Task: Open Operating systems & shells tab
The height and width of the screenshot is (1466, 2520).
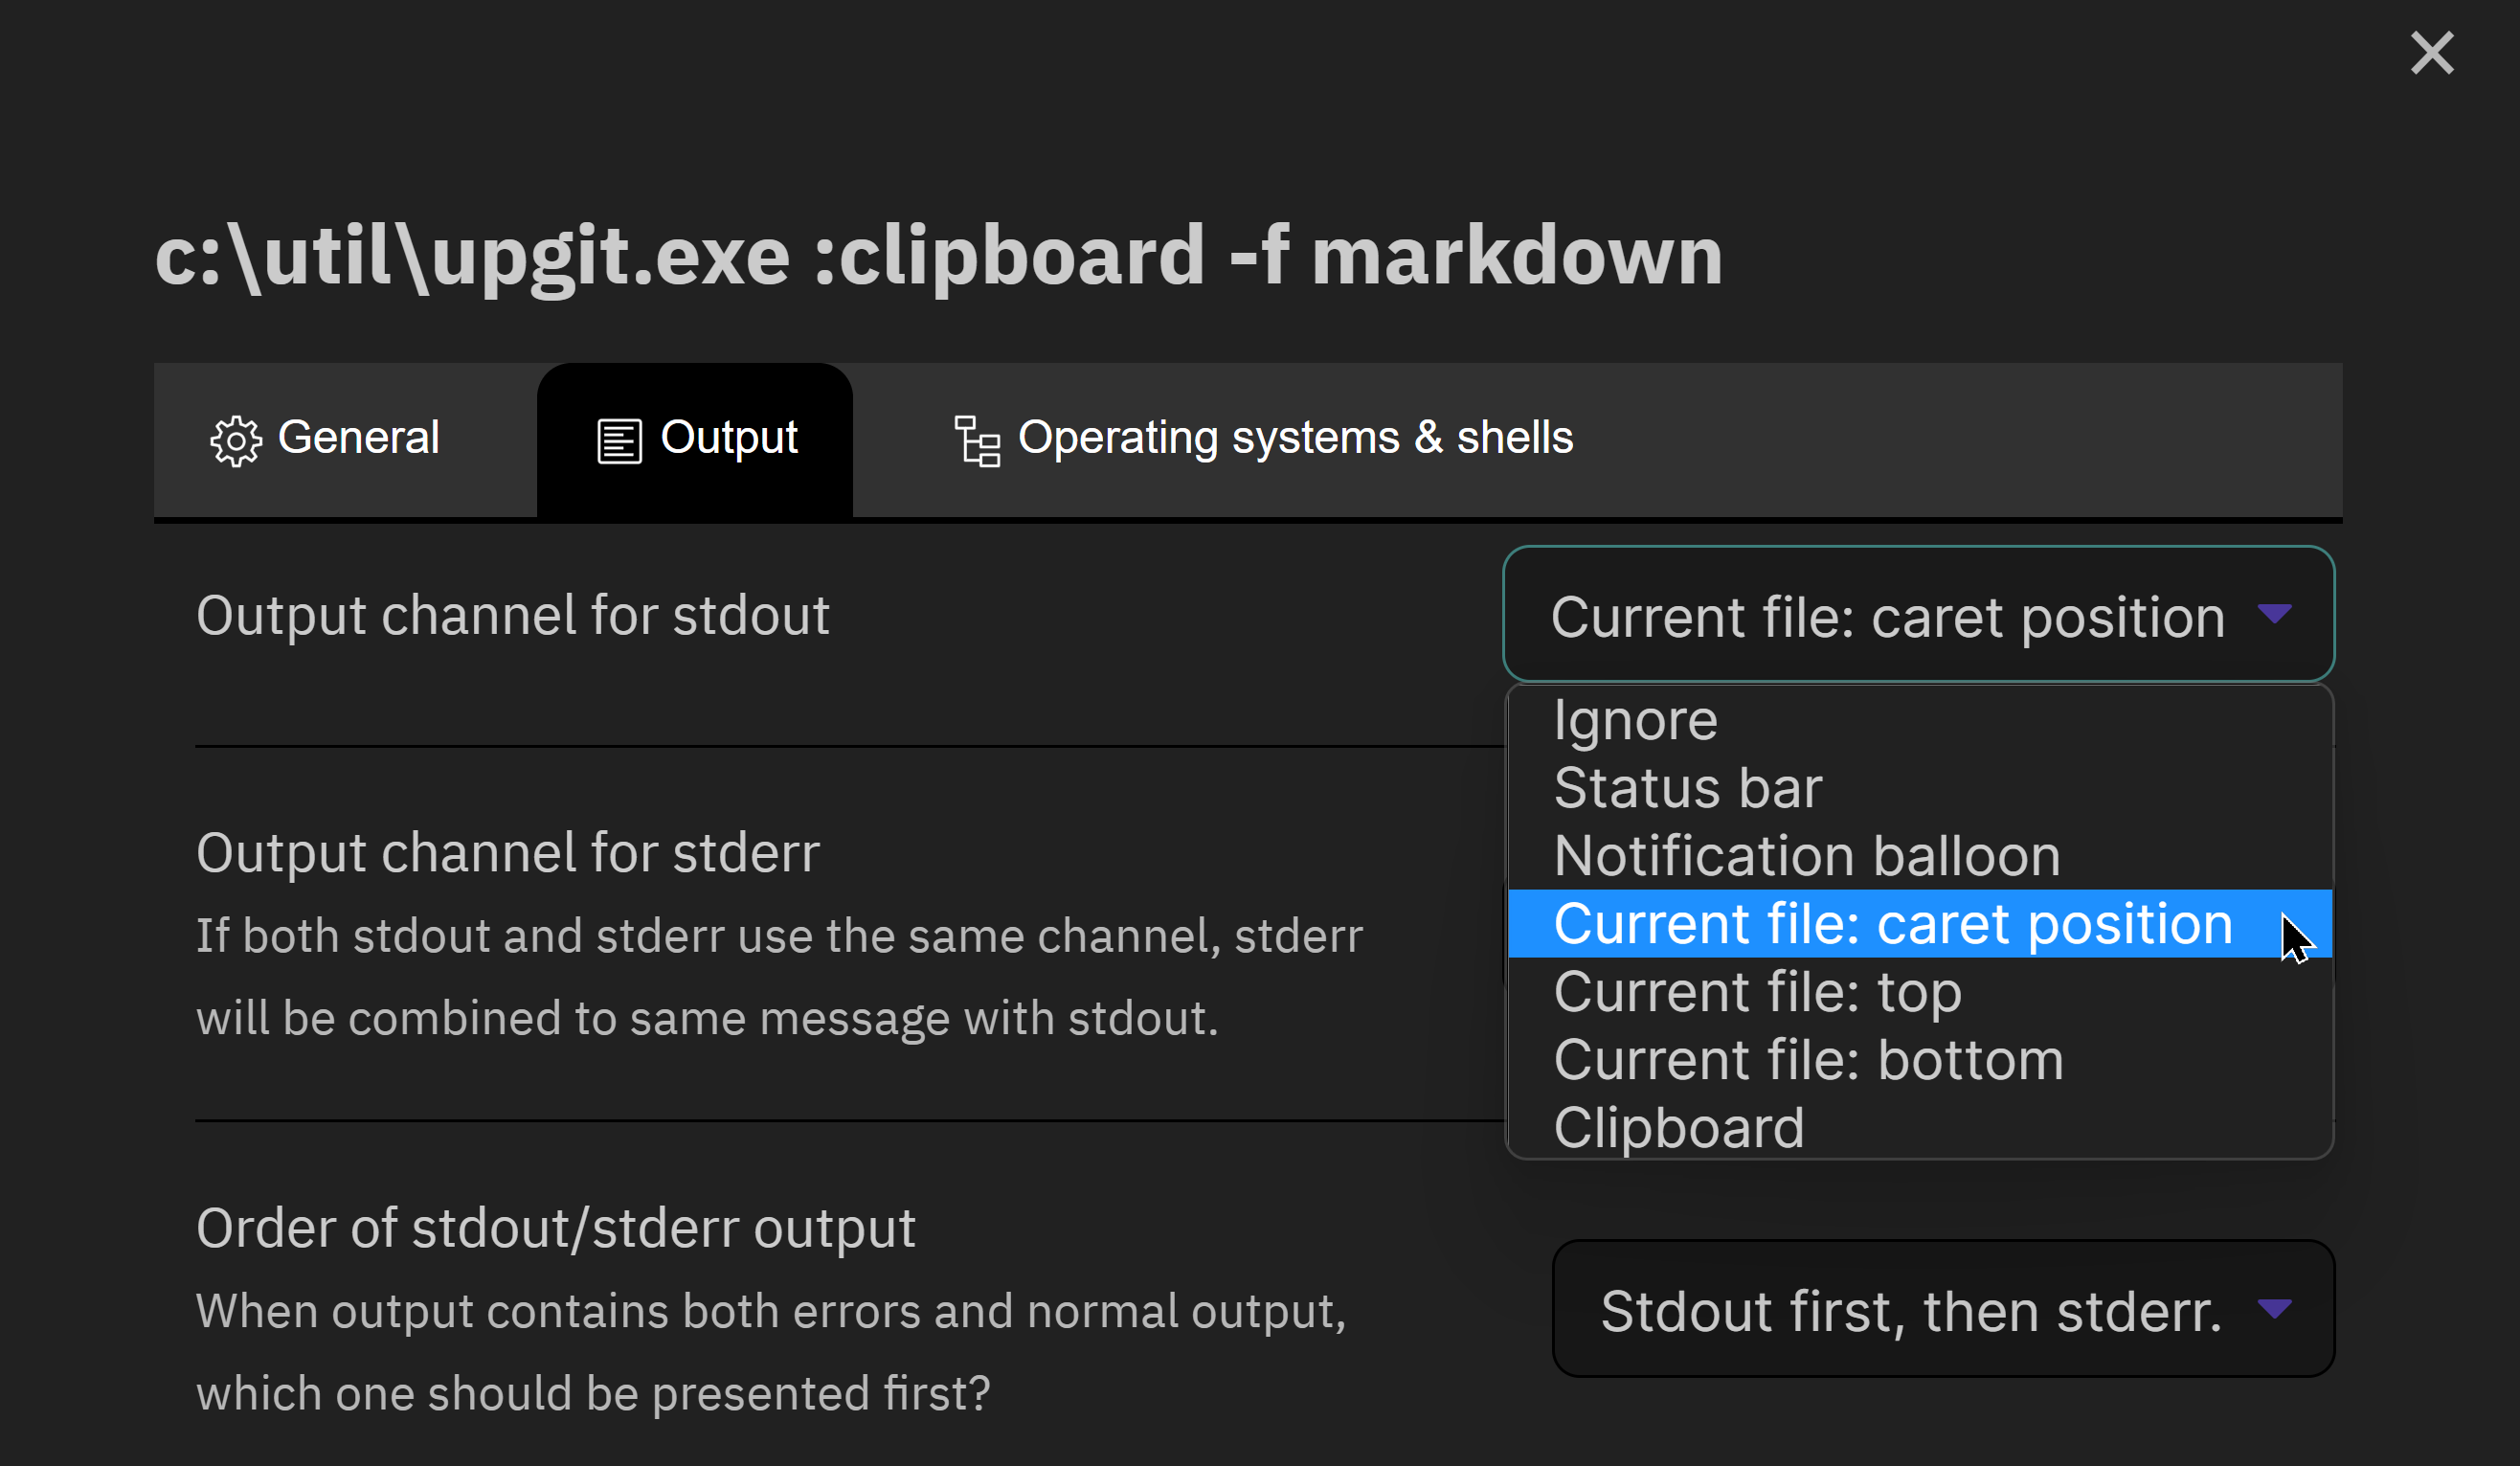Action: tap(1263, 440)
